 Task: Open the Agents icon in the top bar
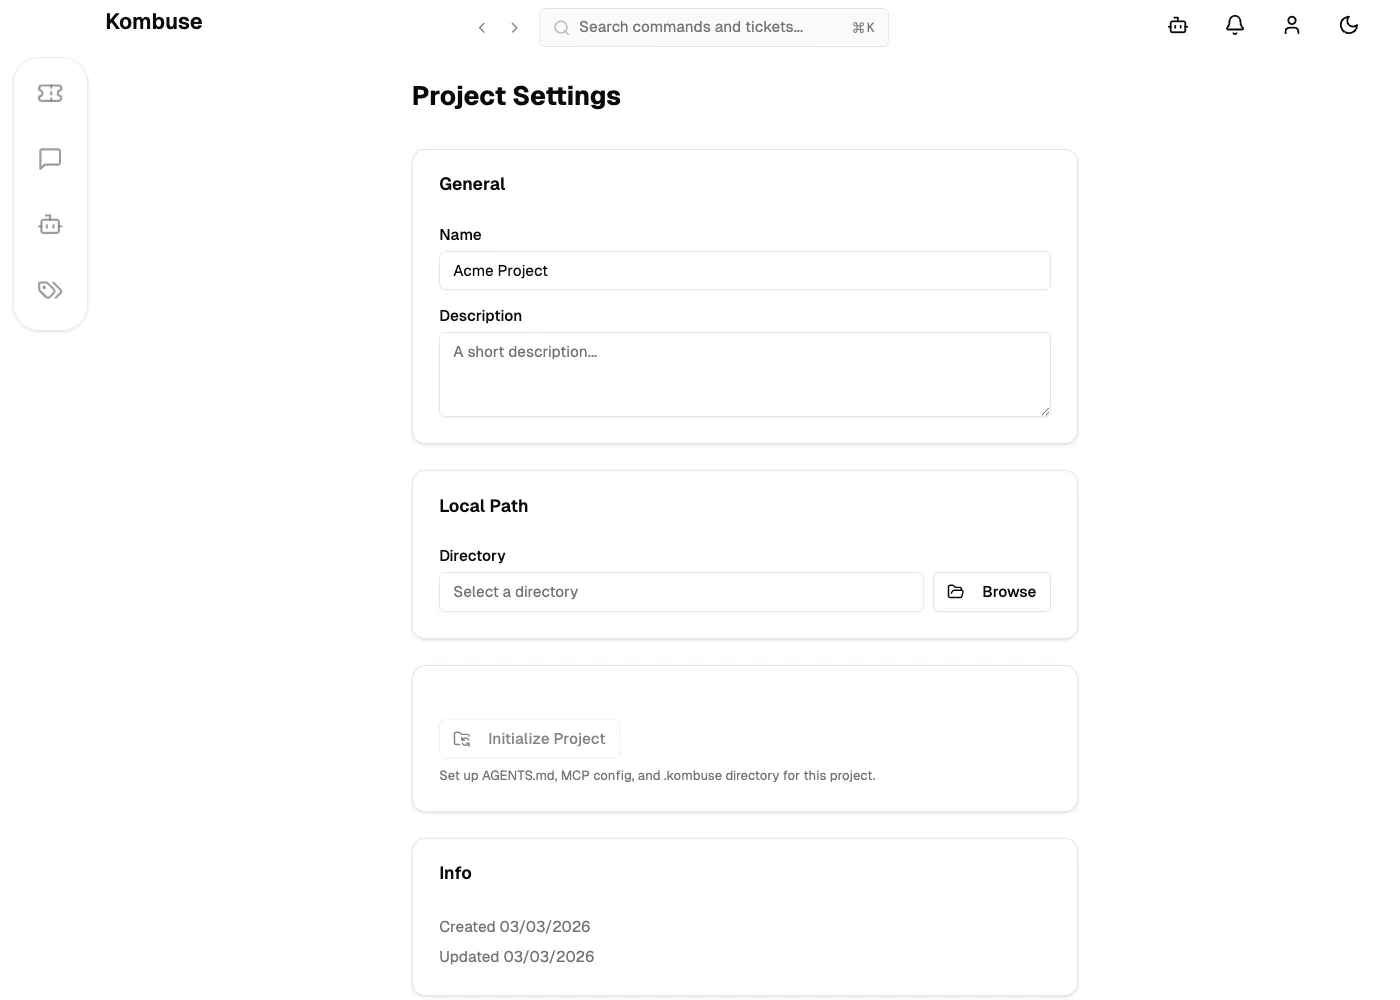[1177, 25]
